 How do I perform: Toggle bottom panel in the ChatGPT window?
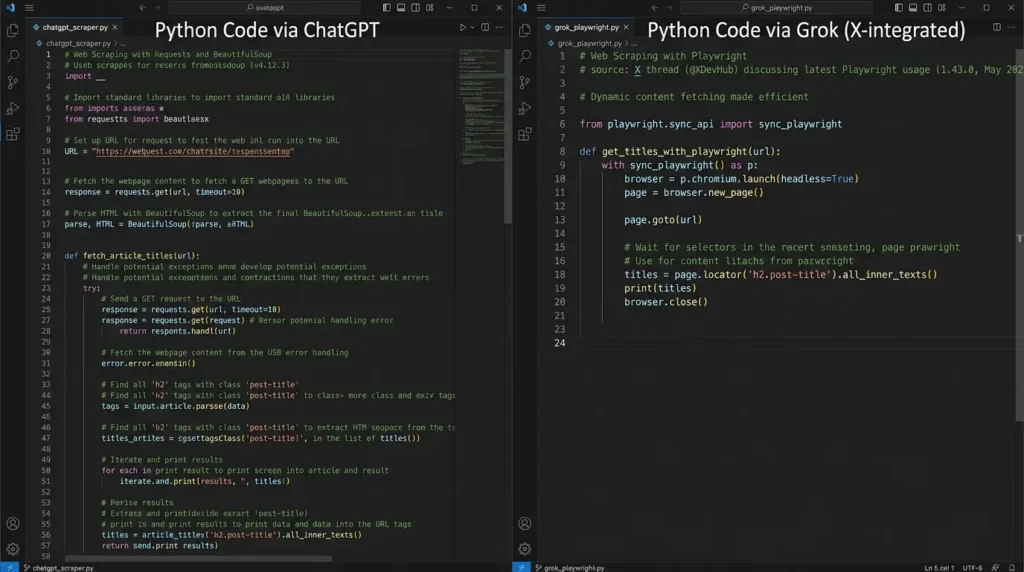tap(401, 8)
